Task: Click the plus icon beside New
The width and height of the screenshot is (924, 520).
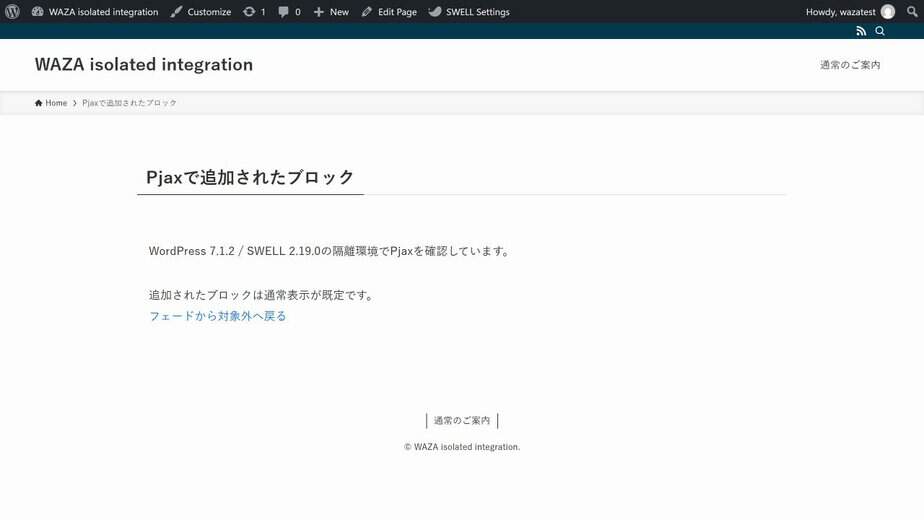Action: pyautogui.click(x=318, y=12)
